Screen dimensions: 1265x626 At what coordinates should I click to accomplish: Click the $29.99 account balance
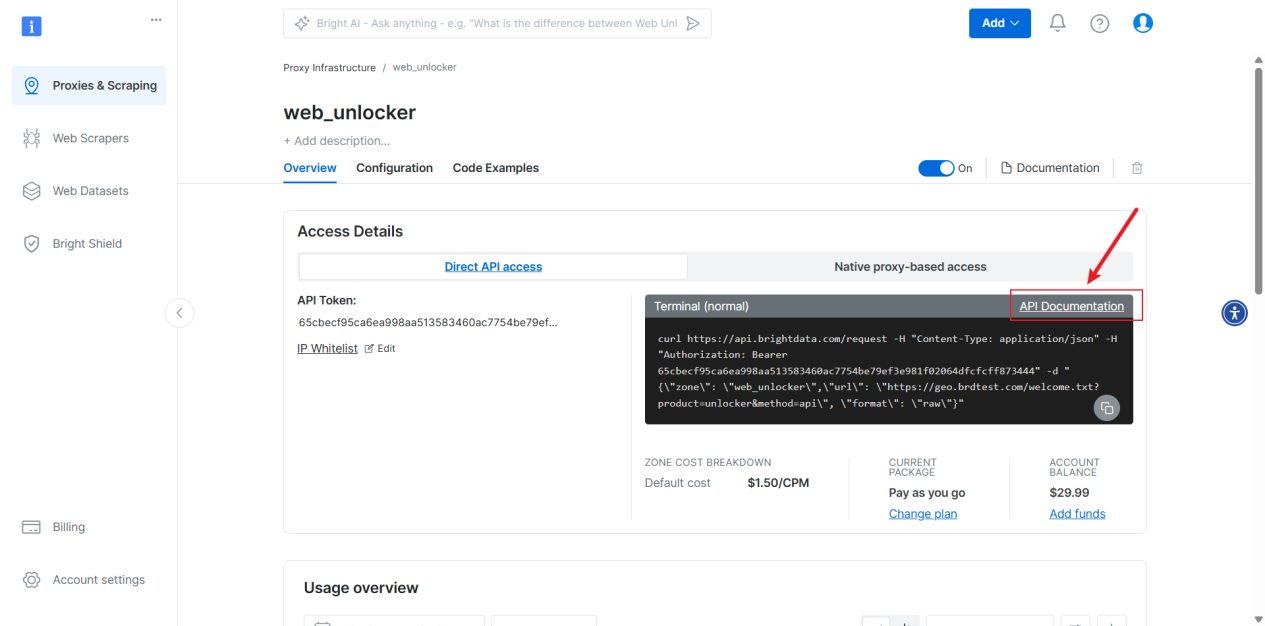pyautogui.click(x=1069, y=493)
